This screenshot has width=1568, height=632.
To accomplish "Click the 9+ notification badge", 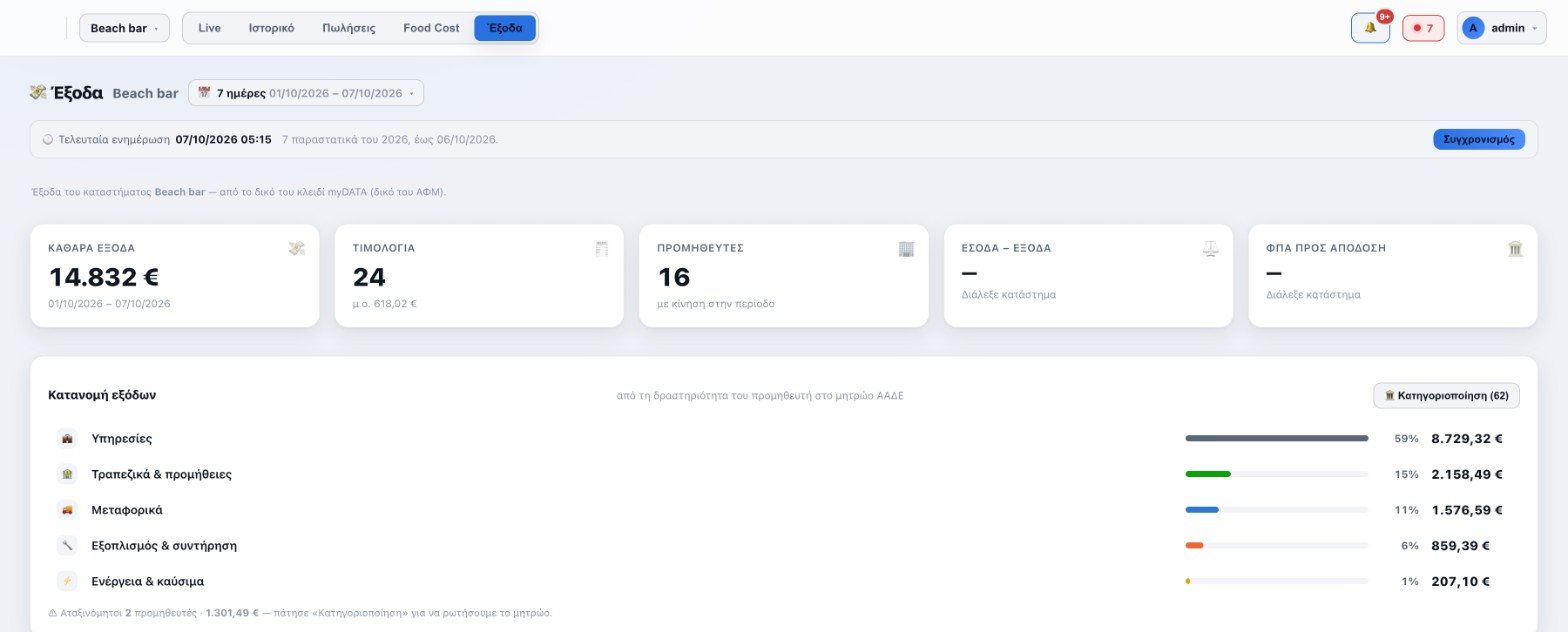I will pyautogui.click(x=1385, y=16).
